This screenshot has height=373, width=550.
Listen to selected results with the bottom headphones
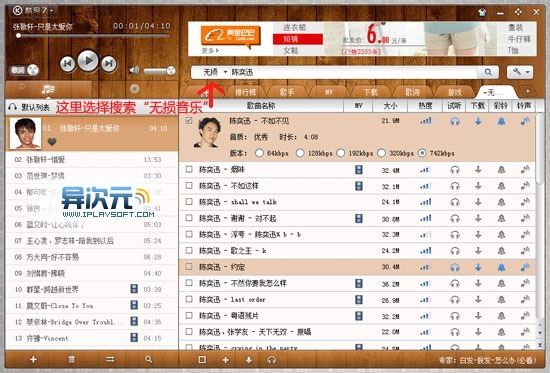pyautogui.click(x=271, y=360)
